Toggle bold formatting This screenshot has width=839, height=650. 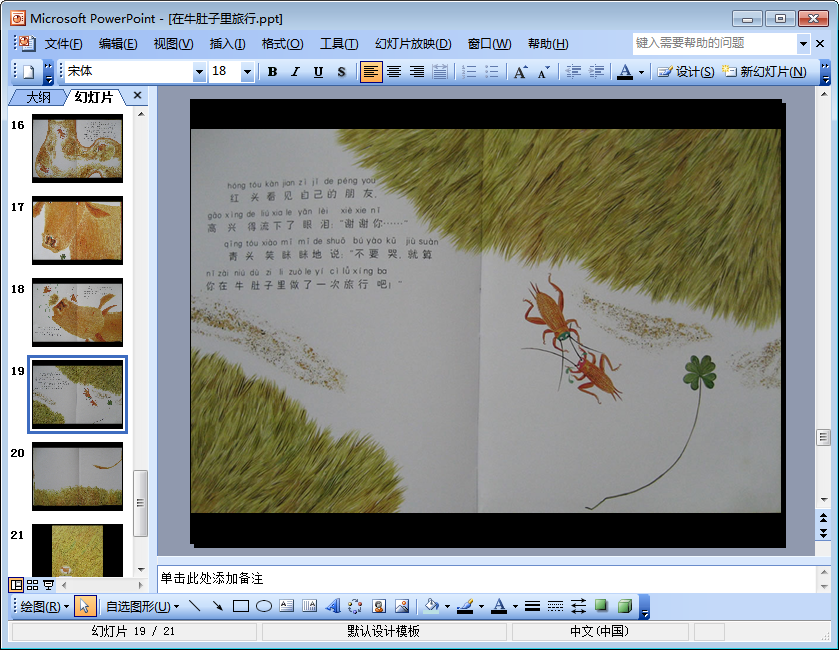tap(272, 72)
